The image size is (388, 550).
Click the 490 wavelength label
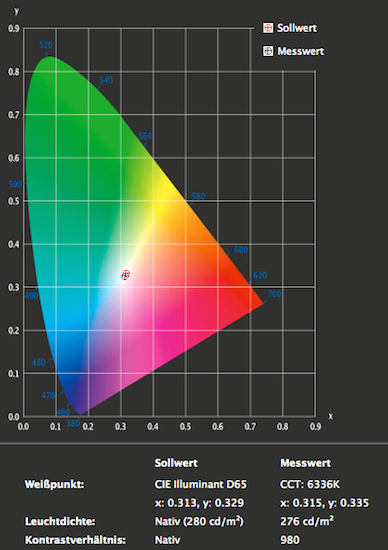[x=31, y=296]
